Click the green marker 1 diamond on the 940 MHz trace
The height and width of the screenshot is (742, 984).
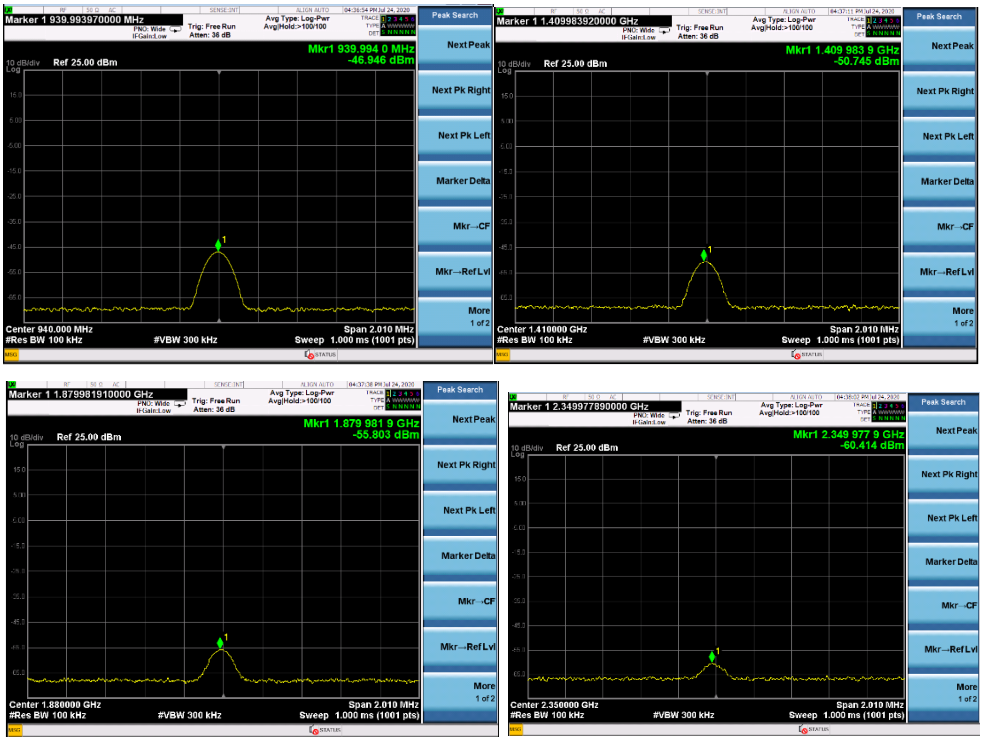(x=218, y=245)
